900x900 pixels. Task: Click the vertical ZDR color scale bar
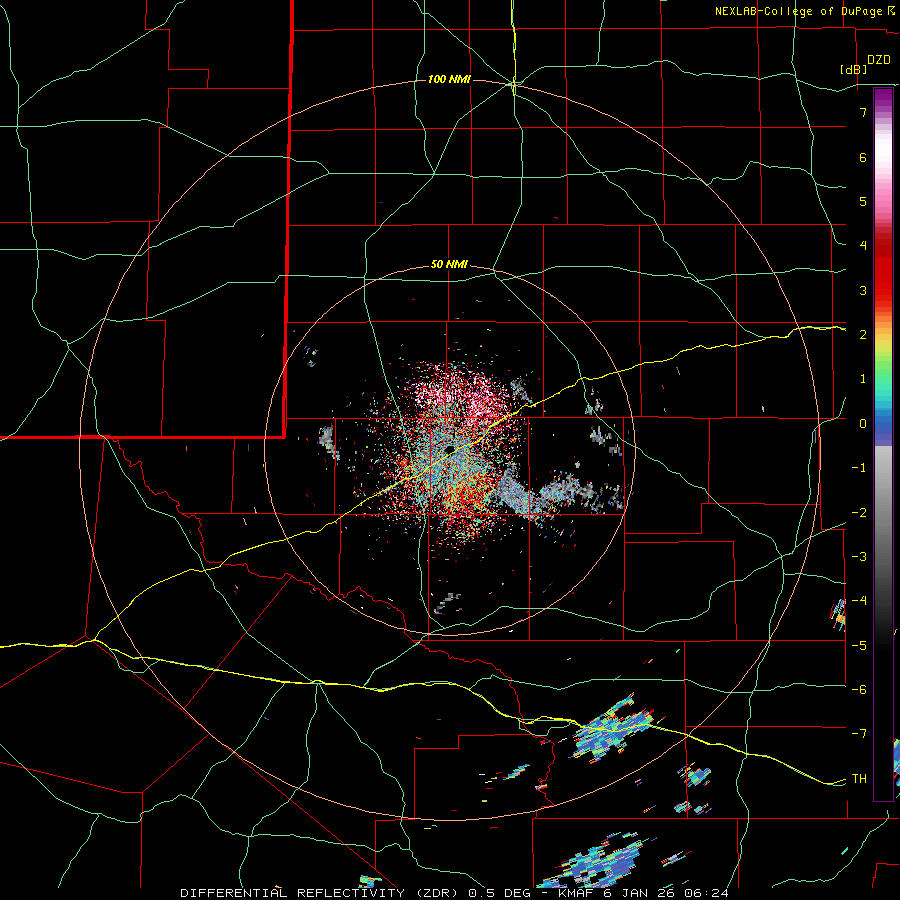tap(883, 444)
